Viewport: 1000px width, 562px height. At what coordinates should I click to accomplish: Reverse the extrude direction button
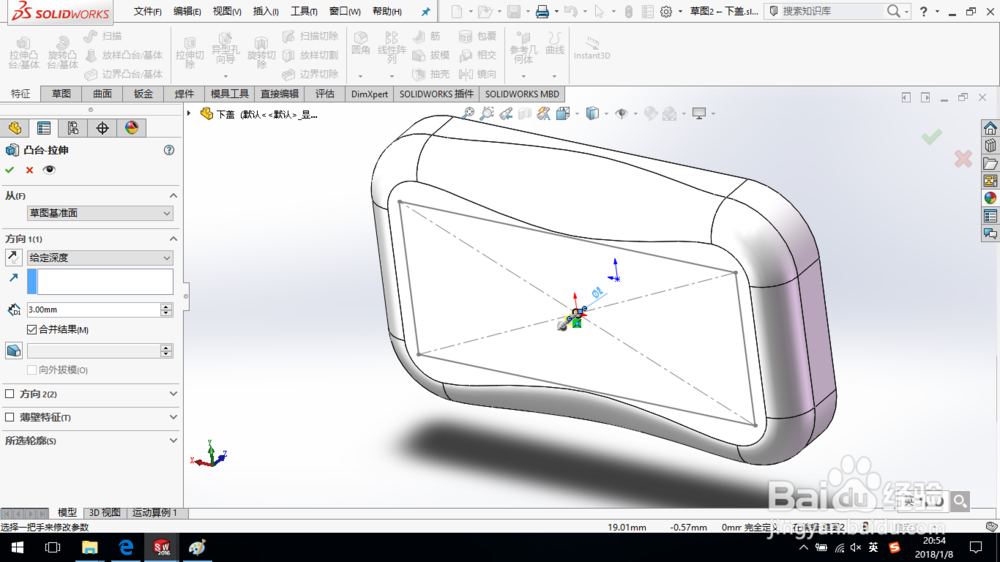coord(13,258)
